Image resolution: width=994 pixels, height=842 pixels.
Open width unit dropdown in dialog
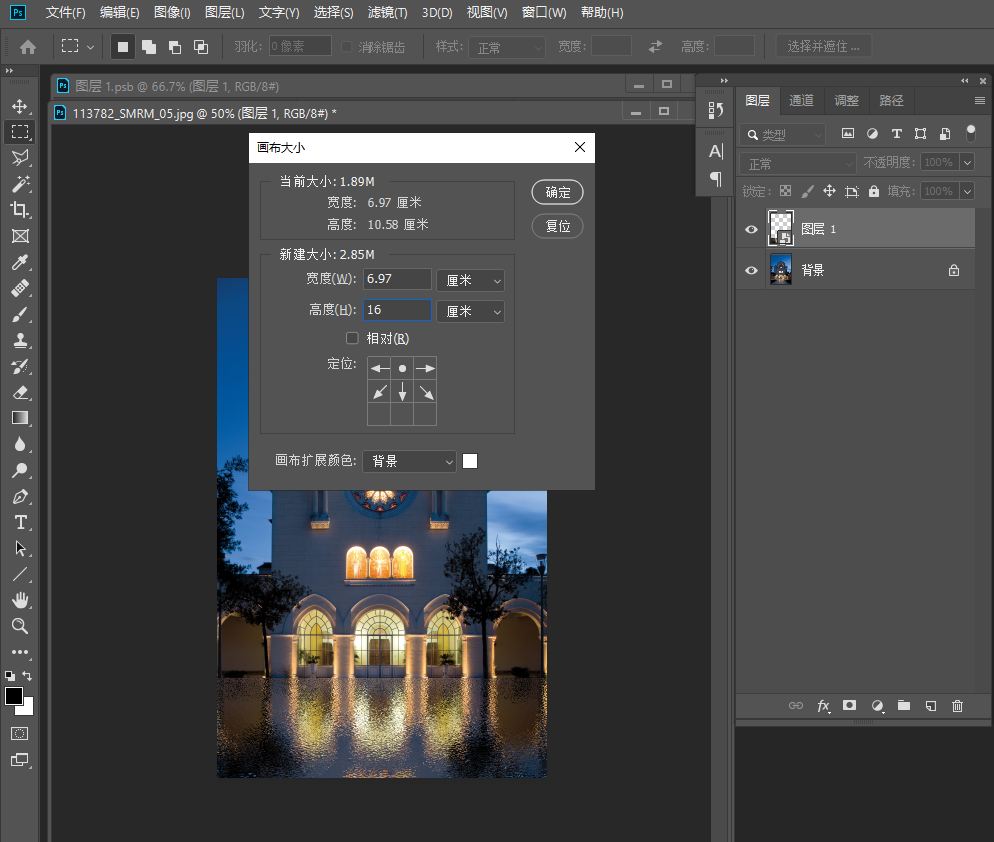pyautogui.click(x=470, y=280)
